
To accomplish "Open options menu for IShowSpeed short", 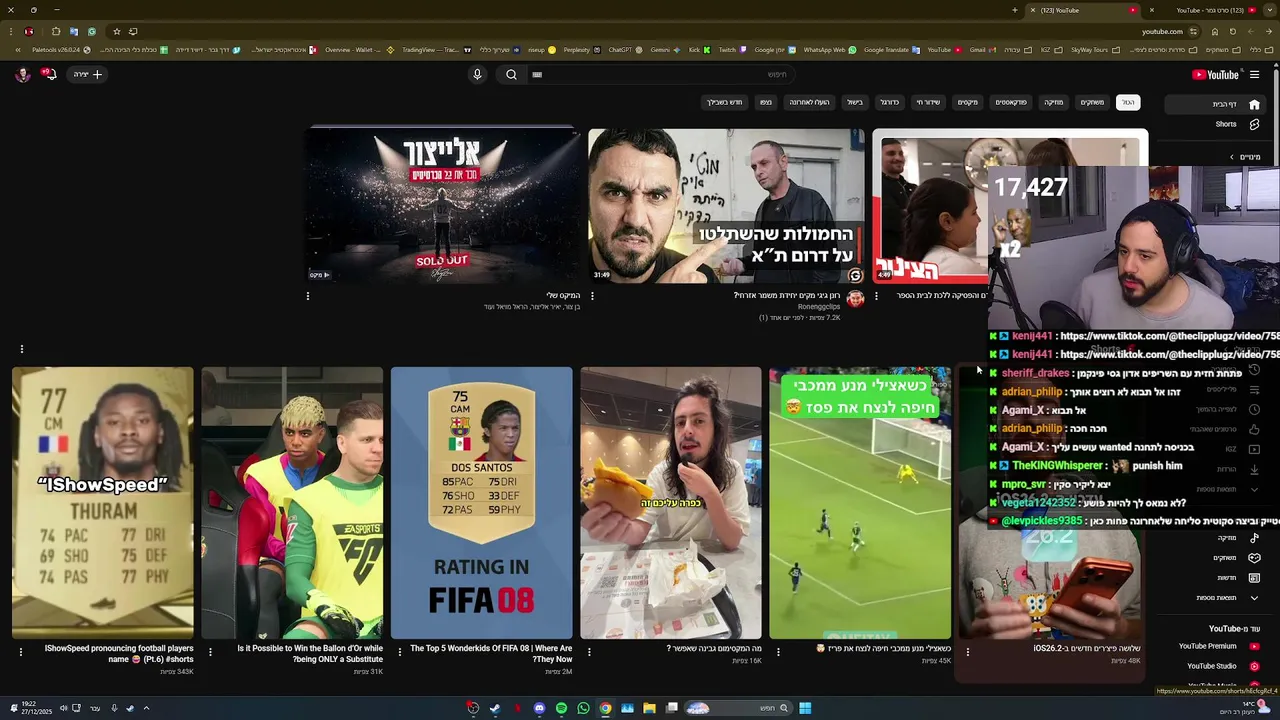I will click(21, 652).
